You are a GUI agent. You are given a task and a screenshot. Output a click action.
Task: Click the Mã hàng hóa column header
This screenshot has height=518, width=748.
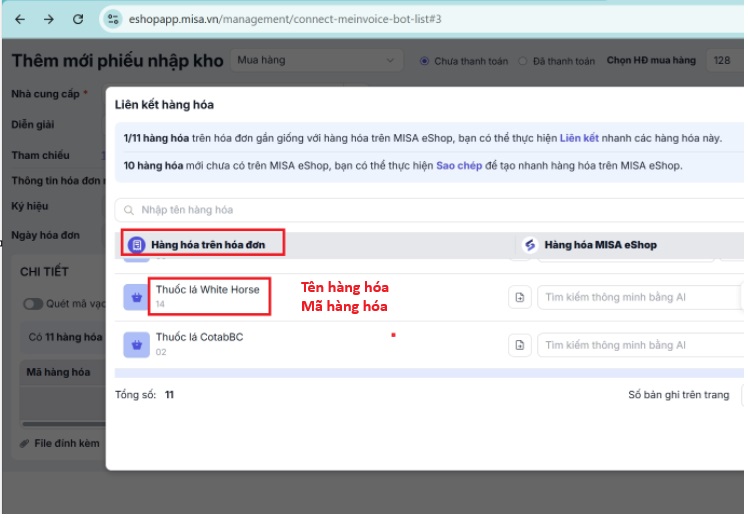[x=58, y=372]
